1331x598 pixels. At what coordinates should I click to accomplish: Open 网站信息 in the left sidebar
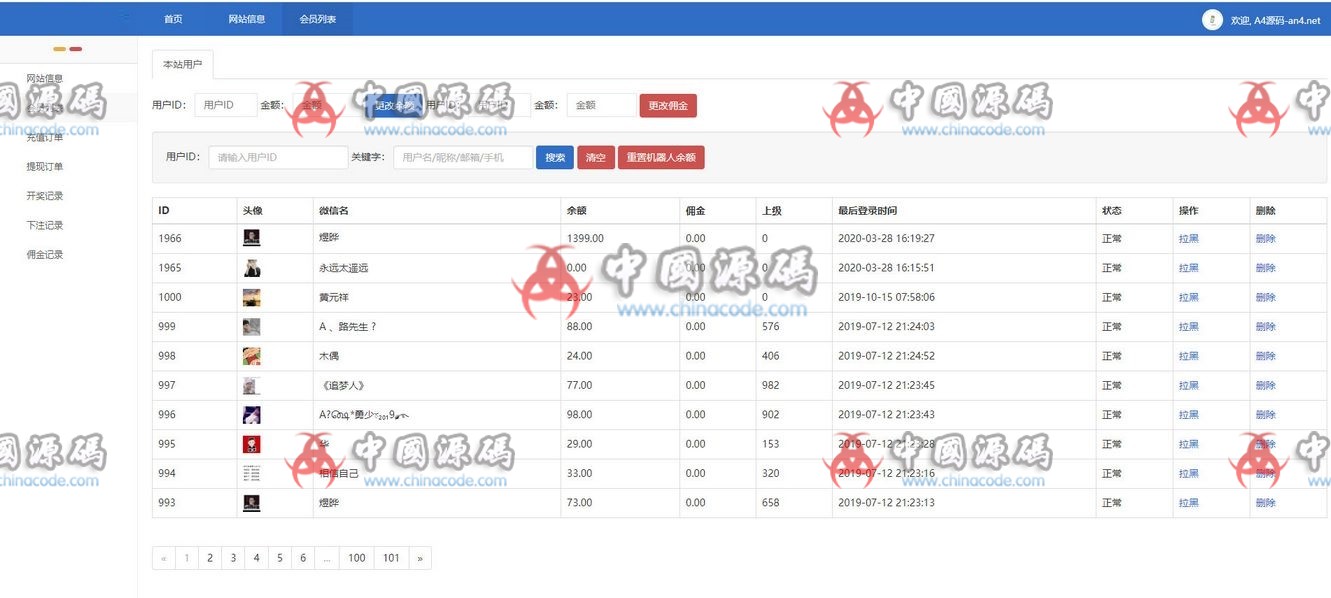point(45,79)
